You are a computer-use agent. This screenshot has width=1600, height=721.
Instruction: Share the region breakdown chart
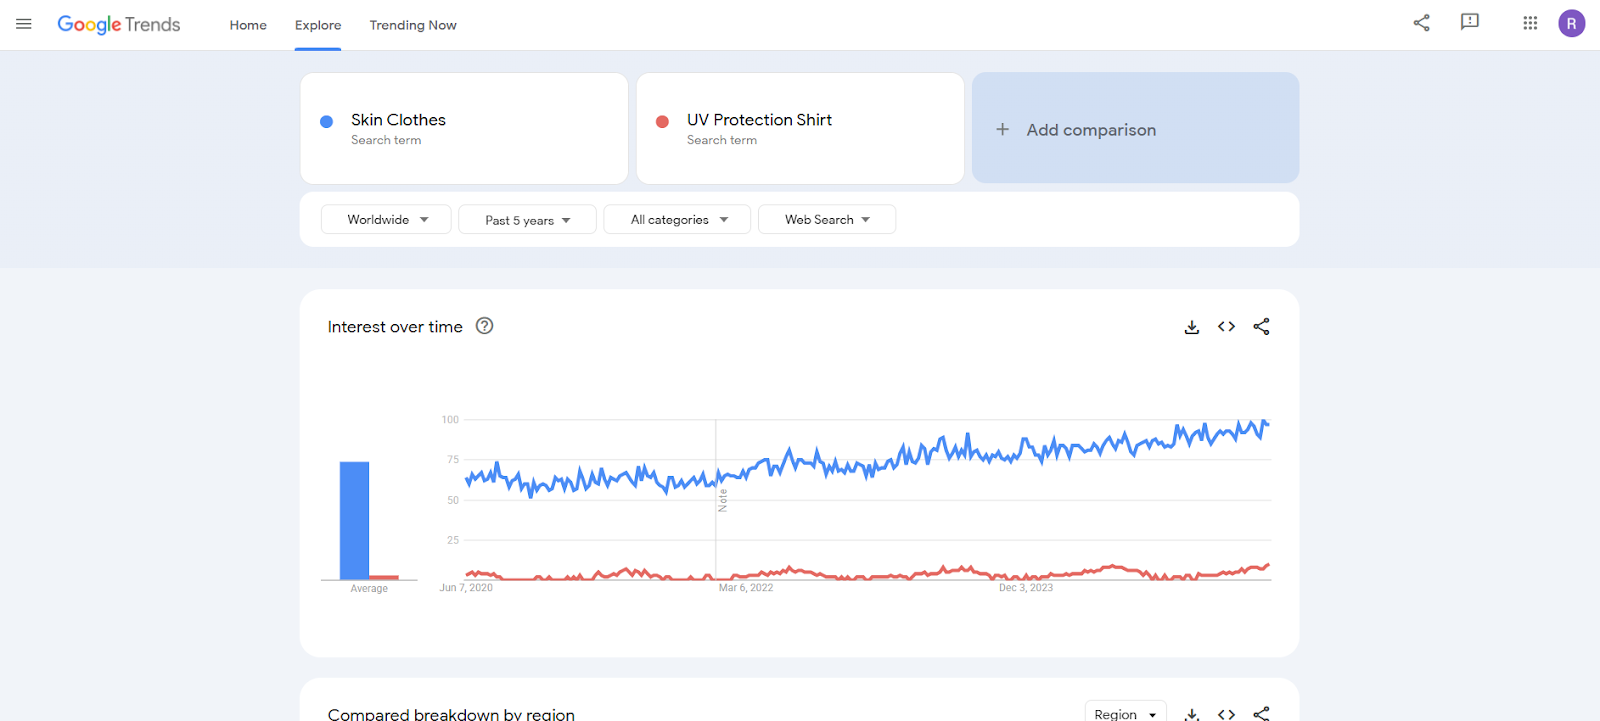point(1262,713)
